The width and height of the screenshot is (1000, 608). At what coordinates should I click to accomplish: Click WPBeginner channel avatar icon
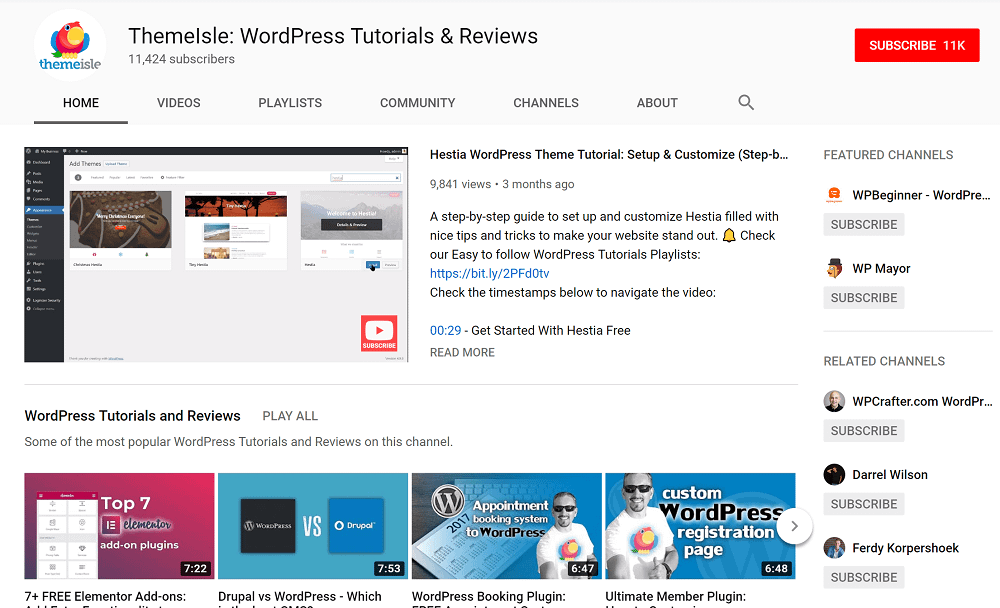[x=834, y=195]
